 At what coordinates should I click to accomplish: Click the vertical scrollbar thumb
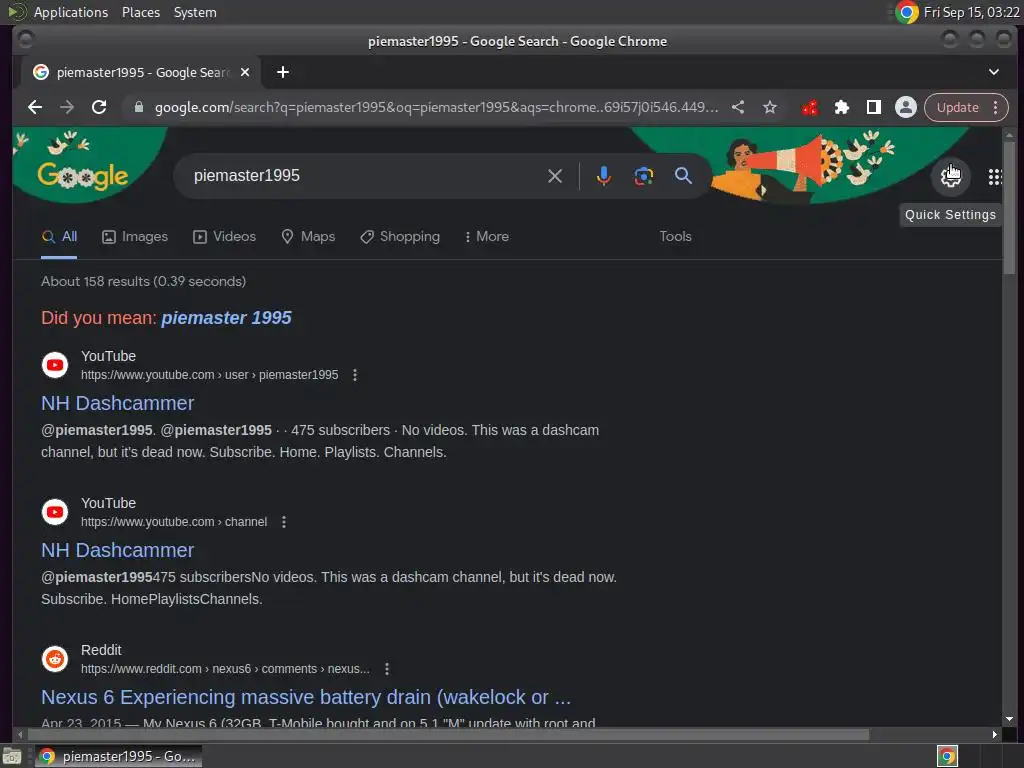pyautogui.click(x=1009, y=208)
